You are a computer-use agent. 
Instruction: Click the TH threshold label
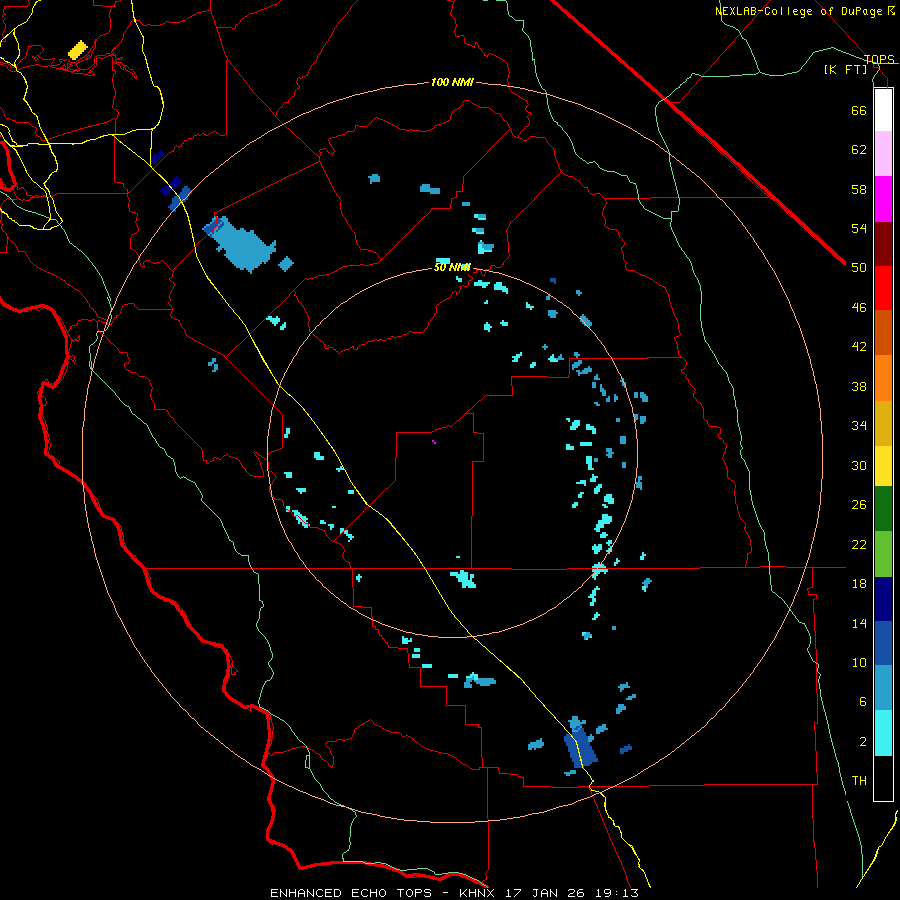tap(859, 781)
